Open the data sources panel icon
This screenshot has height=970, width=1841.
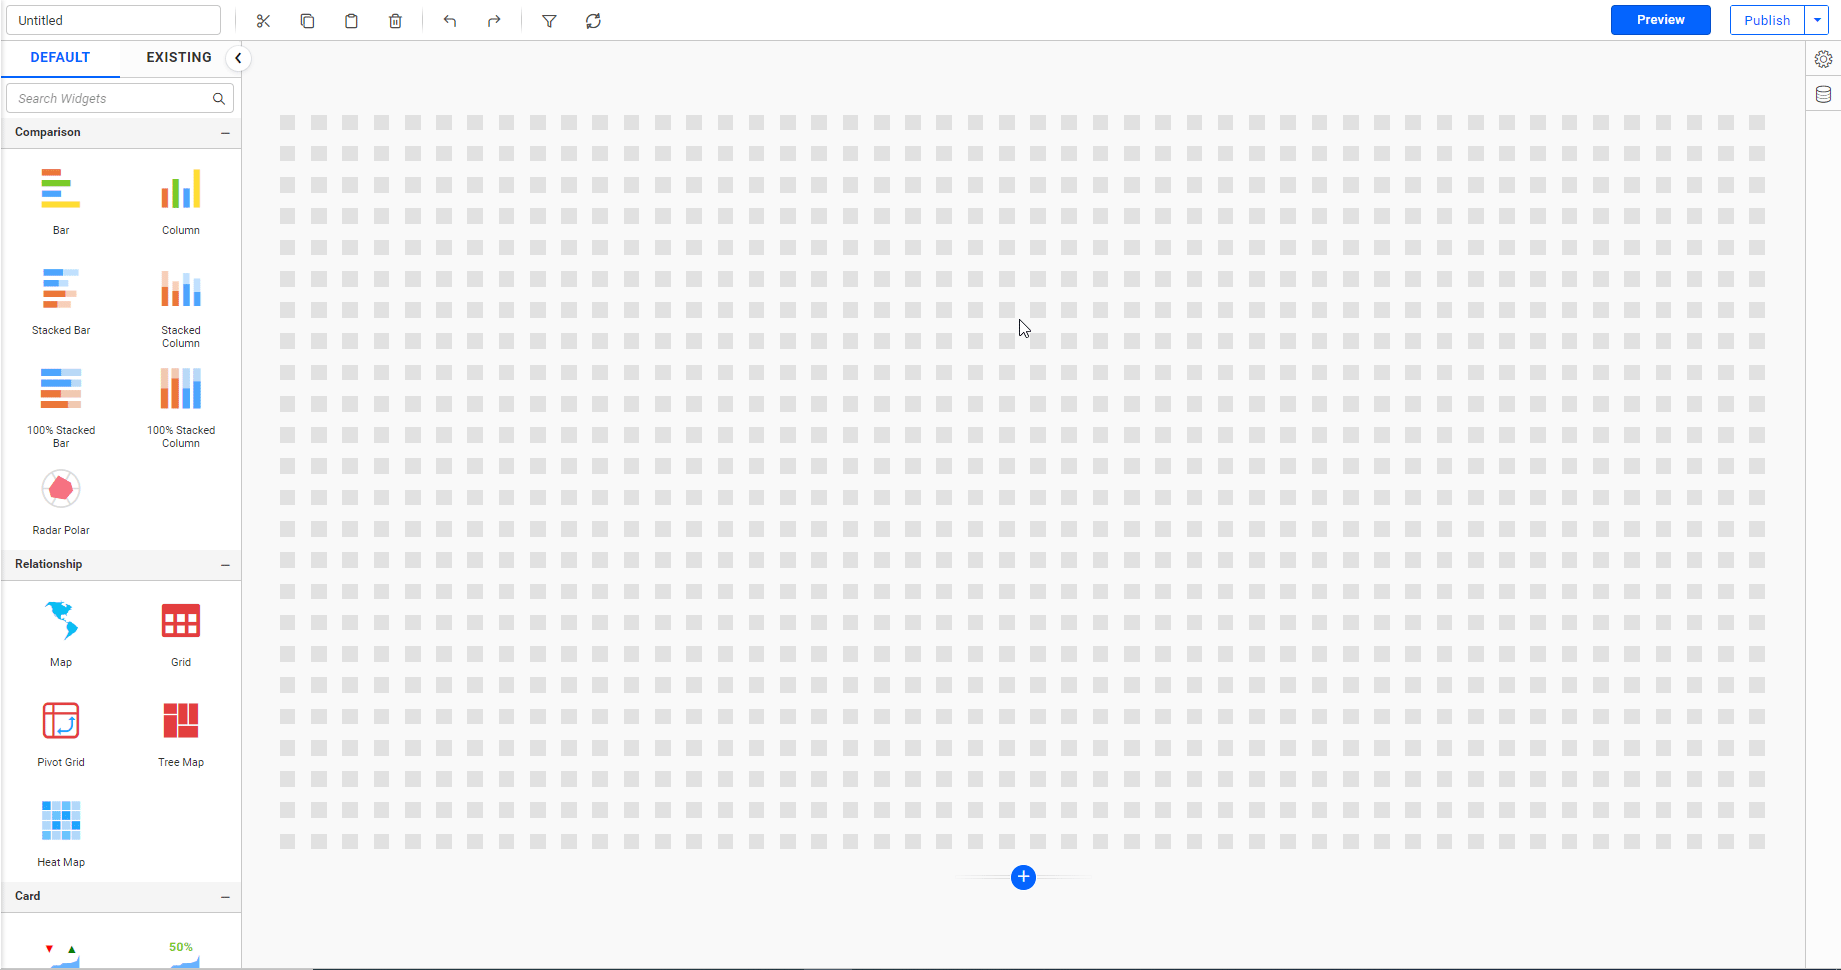tap(1823, 95)
